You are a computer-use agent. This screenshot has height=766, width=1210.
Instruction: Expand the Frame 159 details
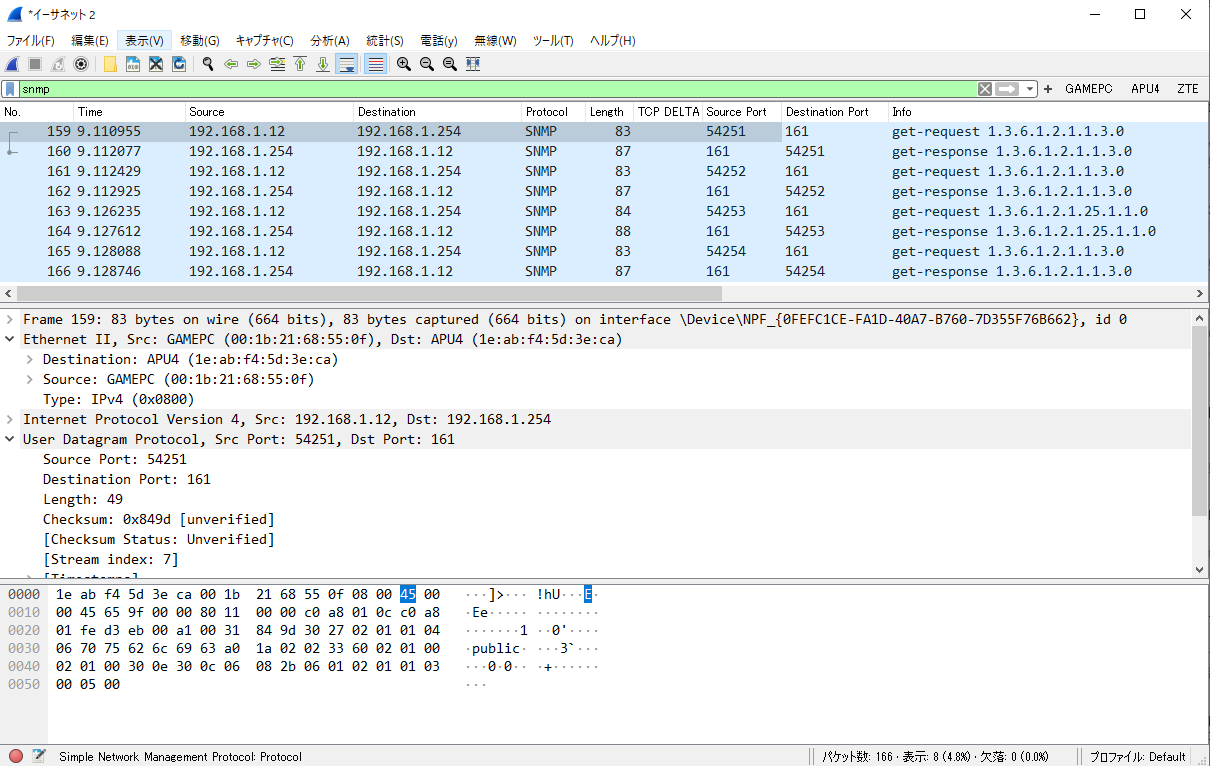[10, 319]
